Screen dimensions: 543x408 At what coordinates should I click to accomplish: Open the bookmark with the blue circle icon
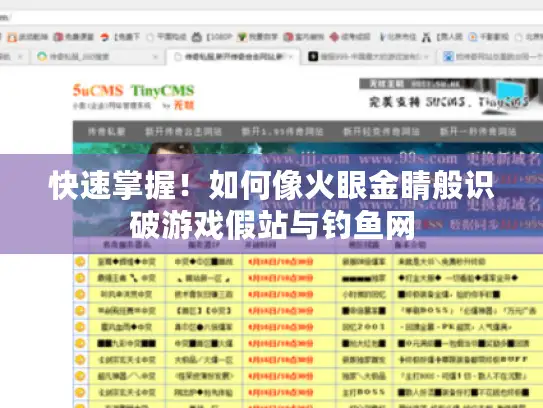pyautogui.click(x=488, y=37)
